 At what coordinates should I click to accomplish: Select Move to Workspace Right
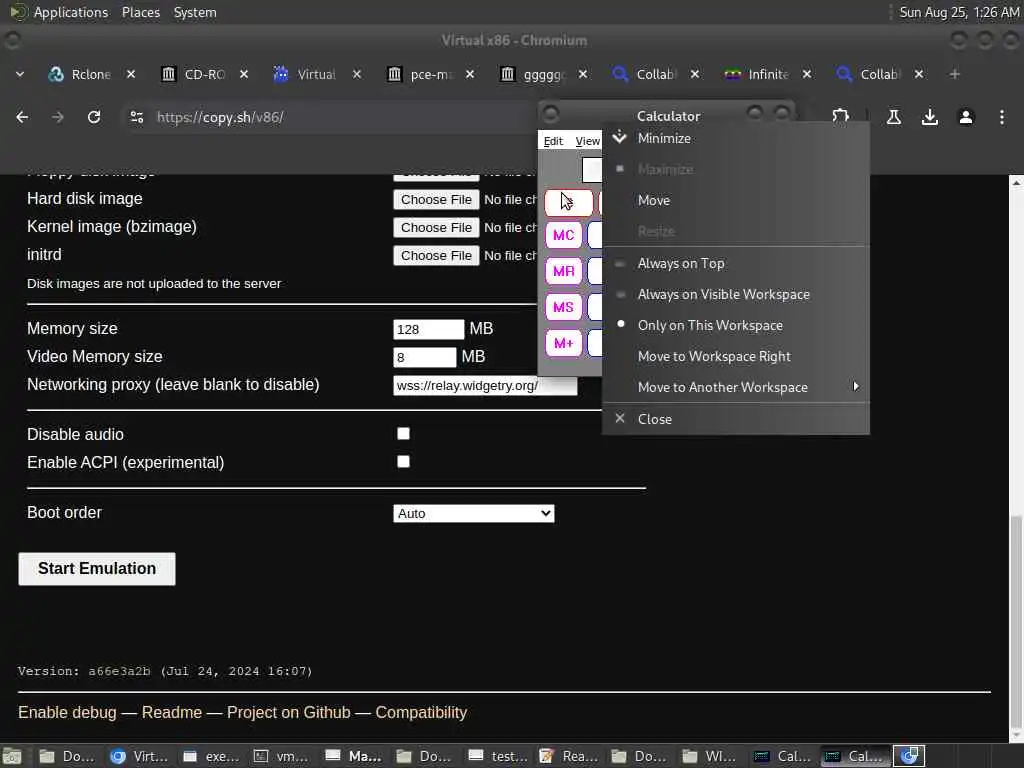tap(735, 356)
